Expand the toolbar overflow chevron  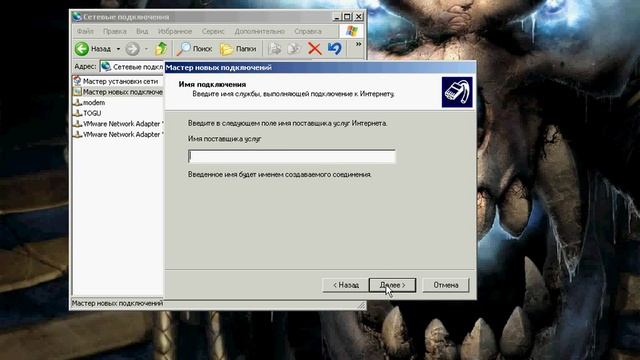pos(358,44)
